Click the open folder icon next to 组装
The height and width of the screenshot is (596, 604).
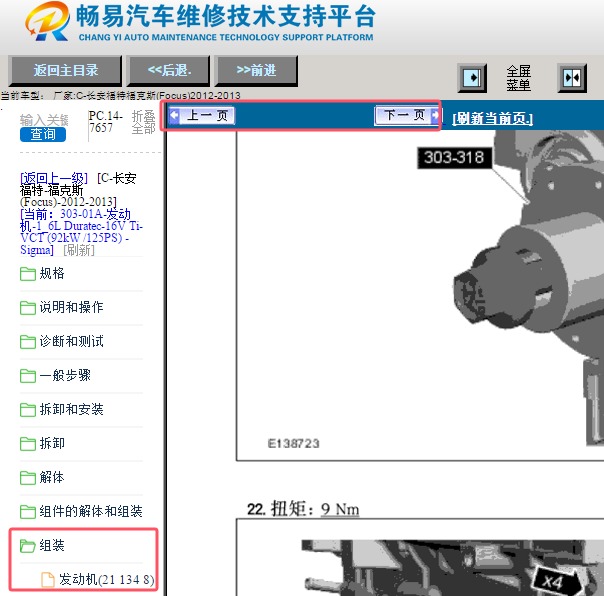(28, 546)
